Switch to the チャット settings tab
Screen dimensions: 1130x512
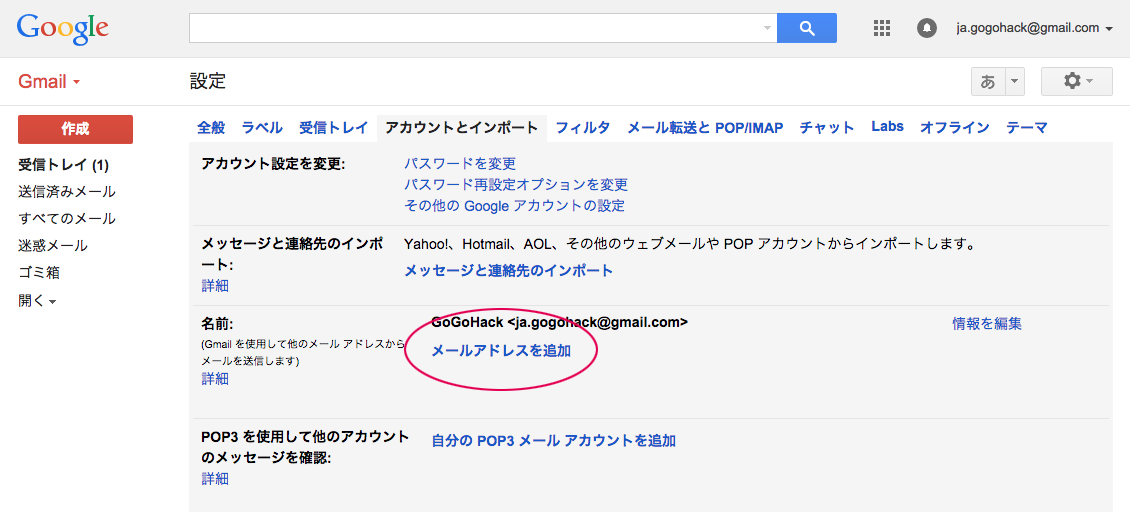(827, 128)
